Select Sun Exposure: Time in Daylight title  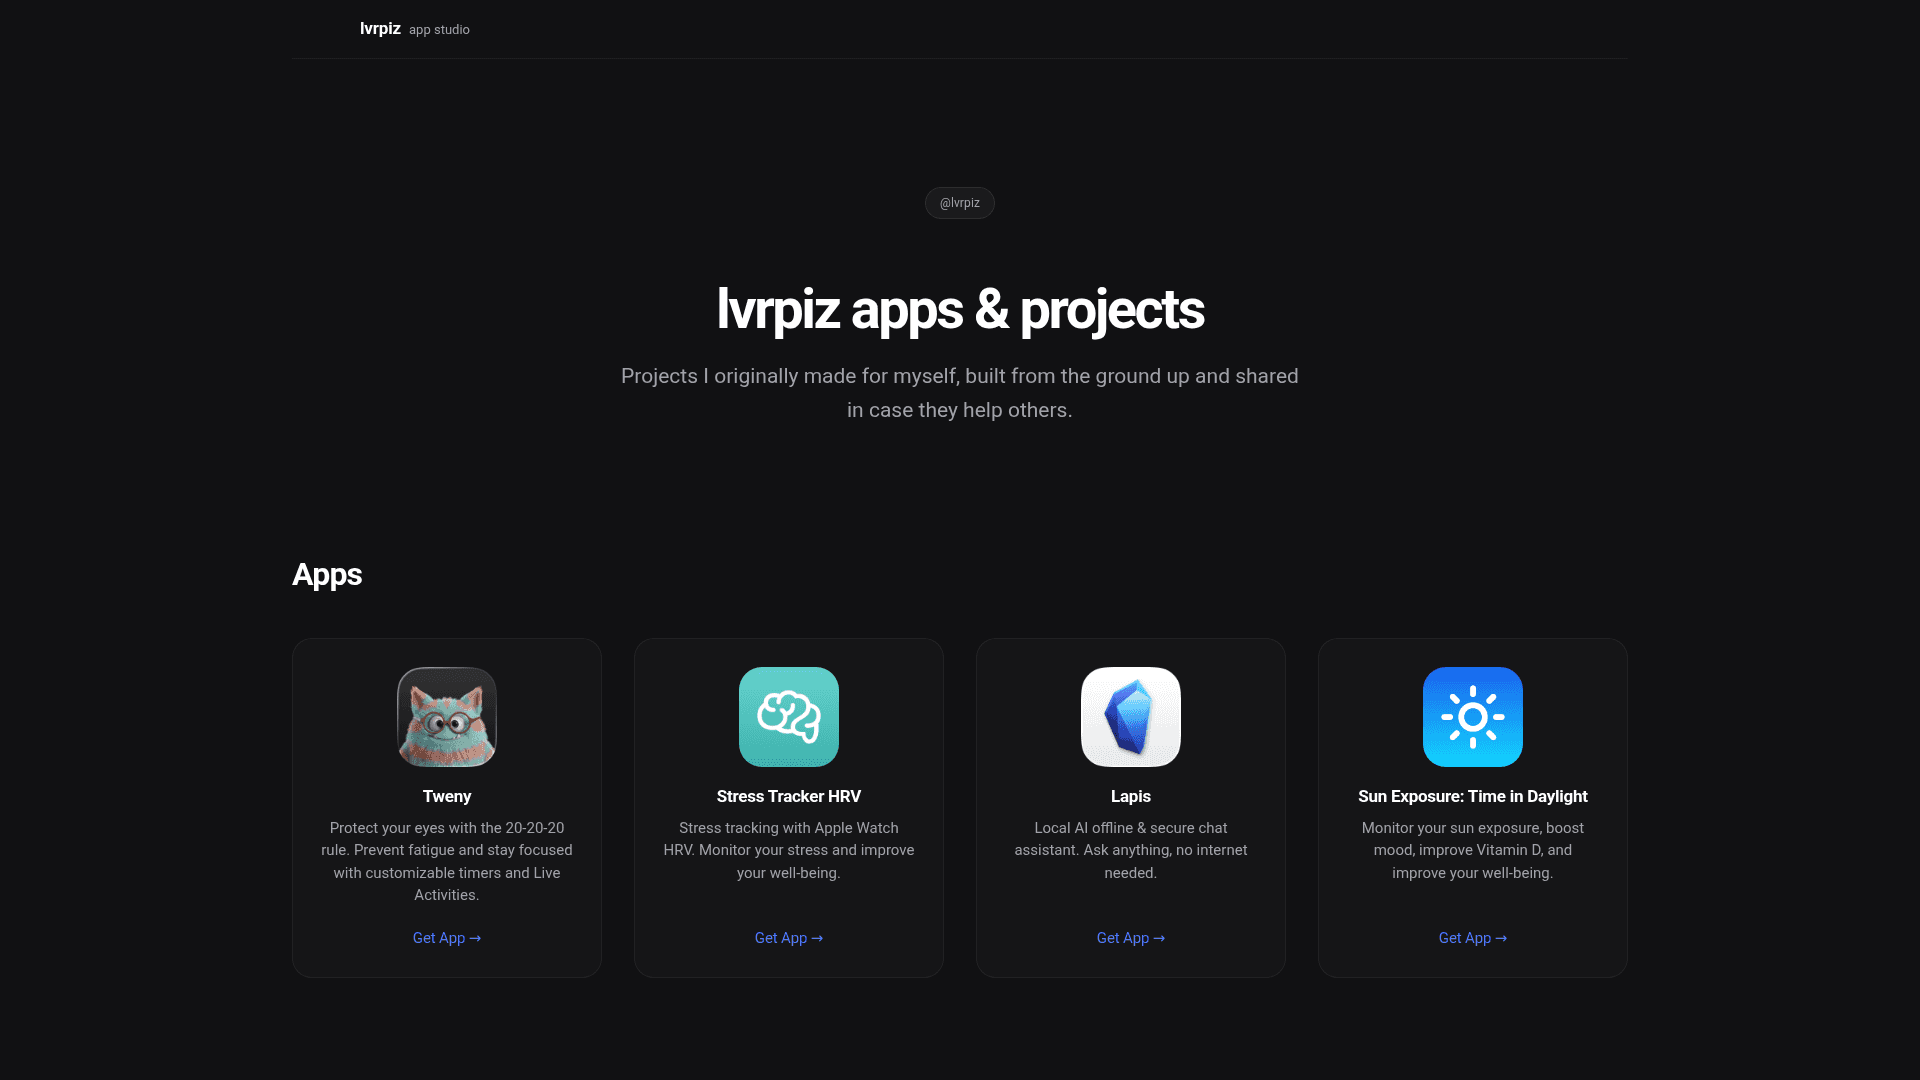coord(1473,797)
